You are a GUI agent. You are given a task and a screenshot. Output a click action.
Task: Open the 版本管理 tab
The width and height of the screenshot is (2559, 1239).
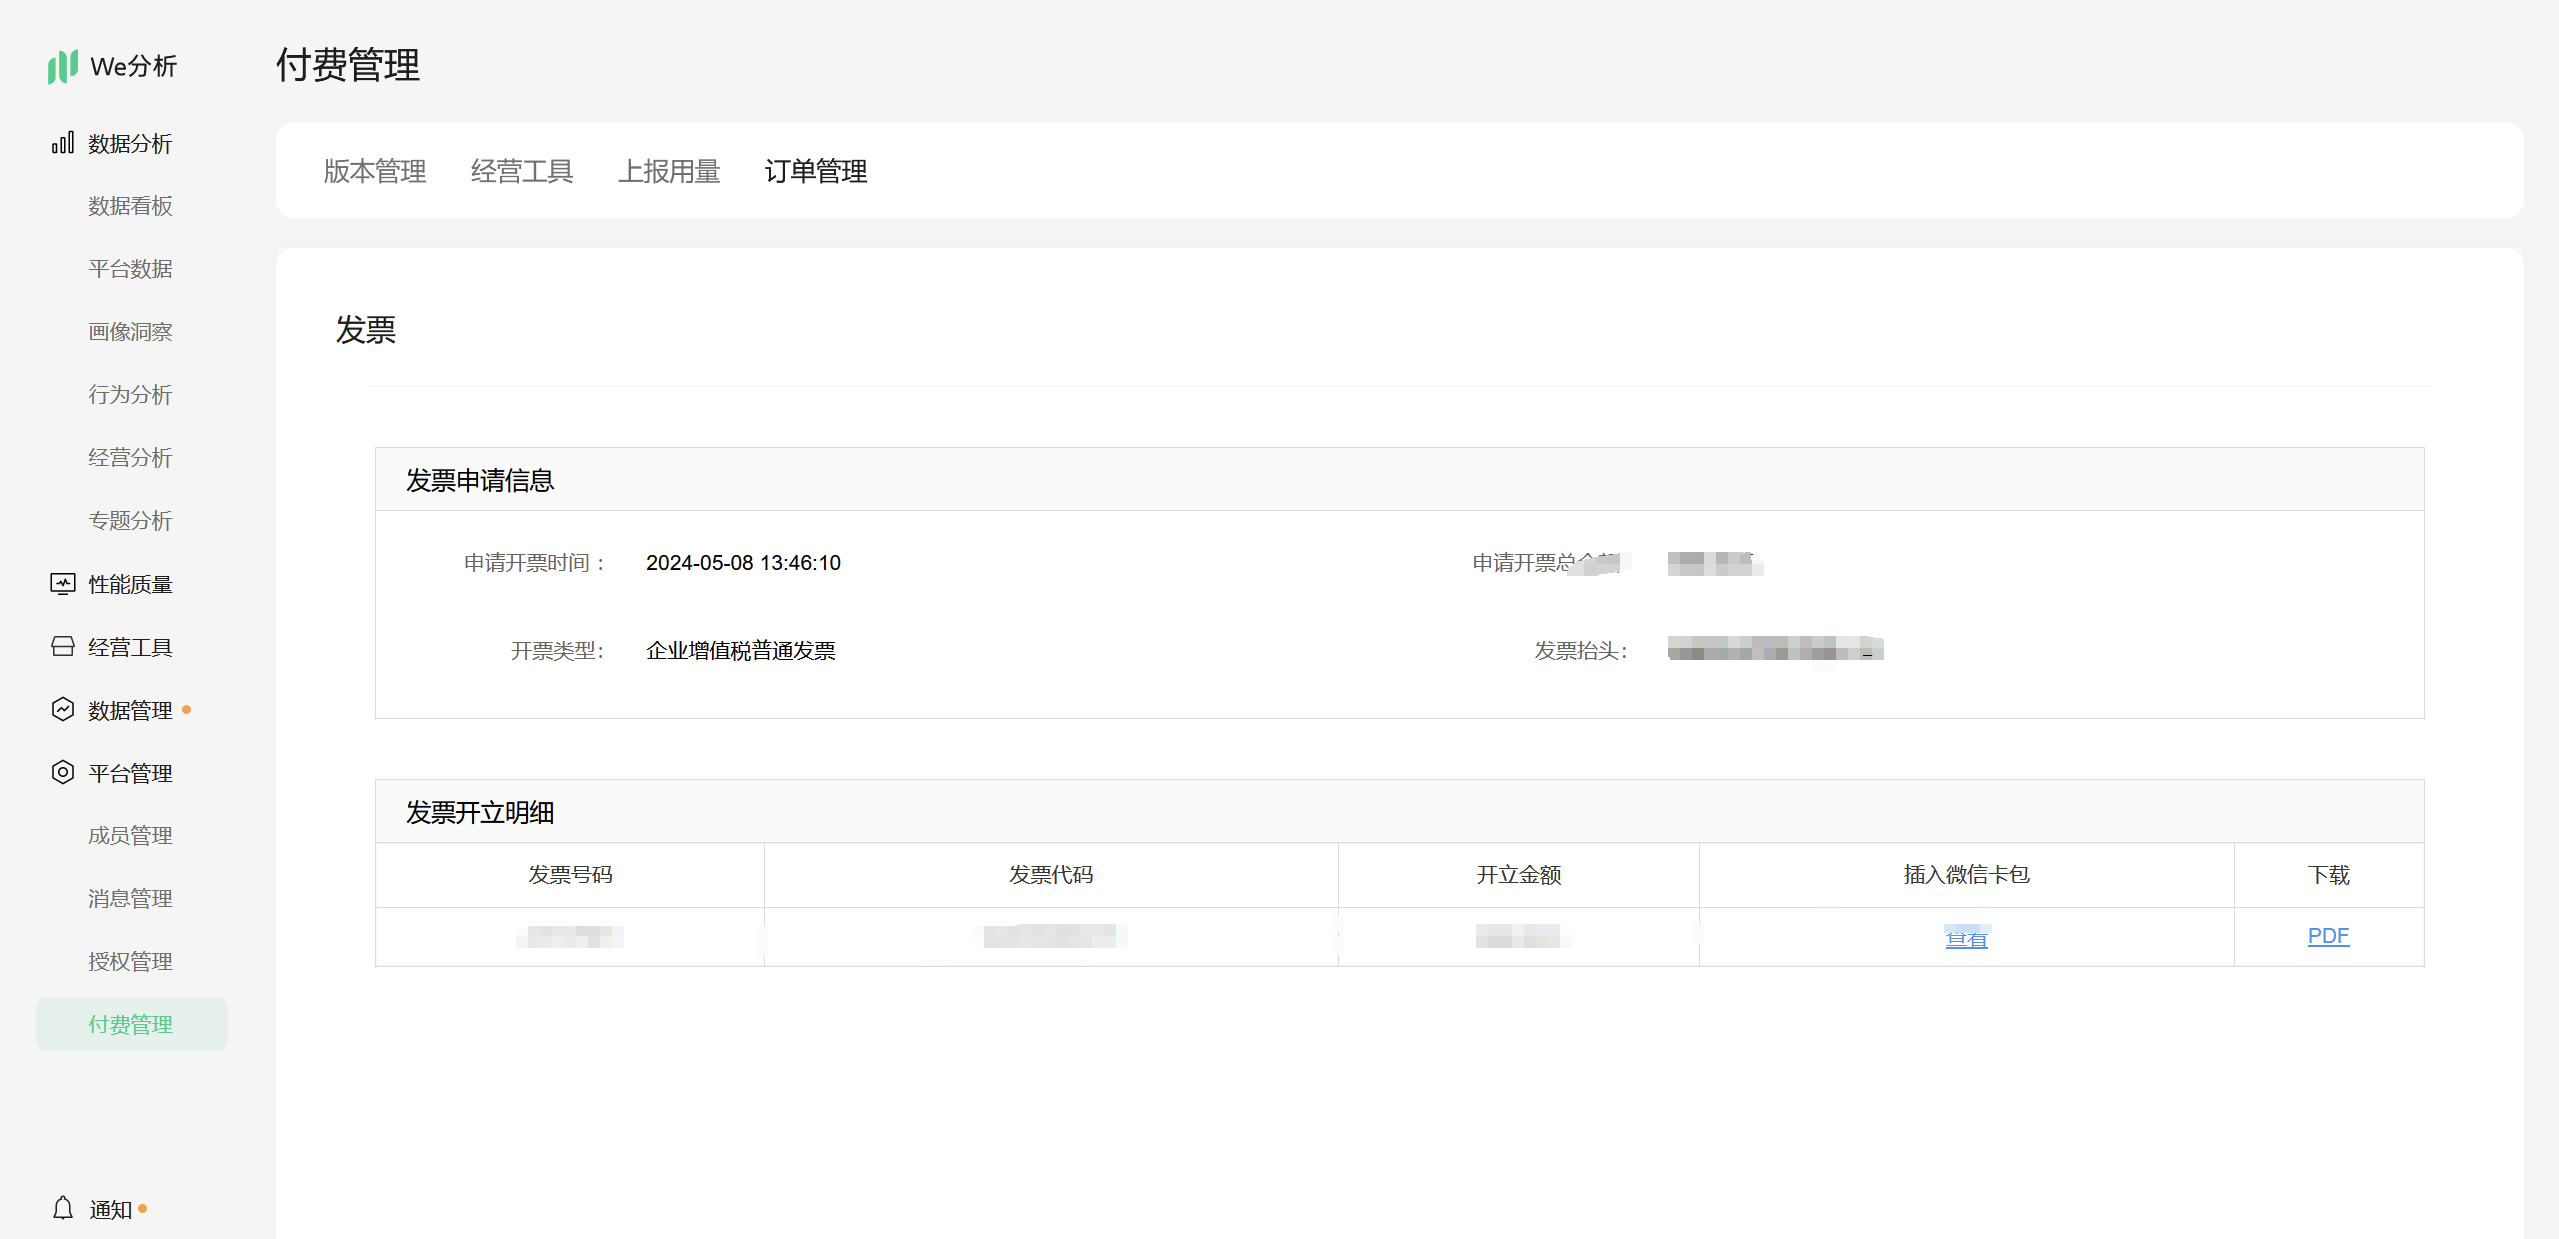(x=375, y=171)
